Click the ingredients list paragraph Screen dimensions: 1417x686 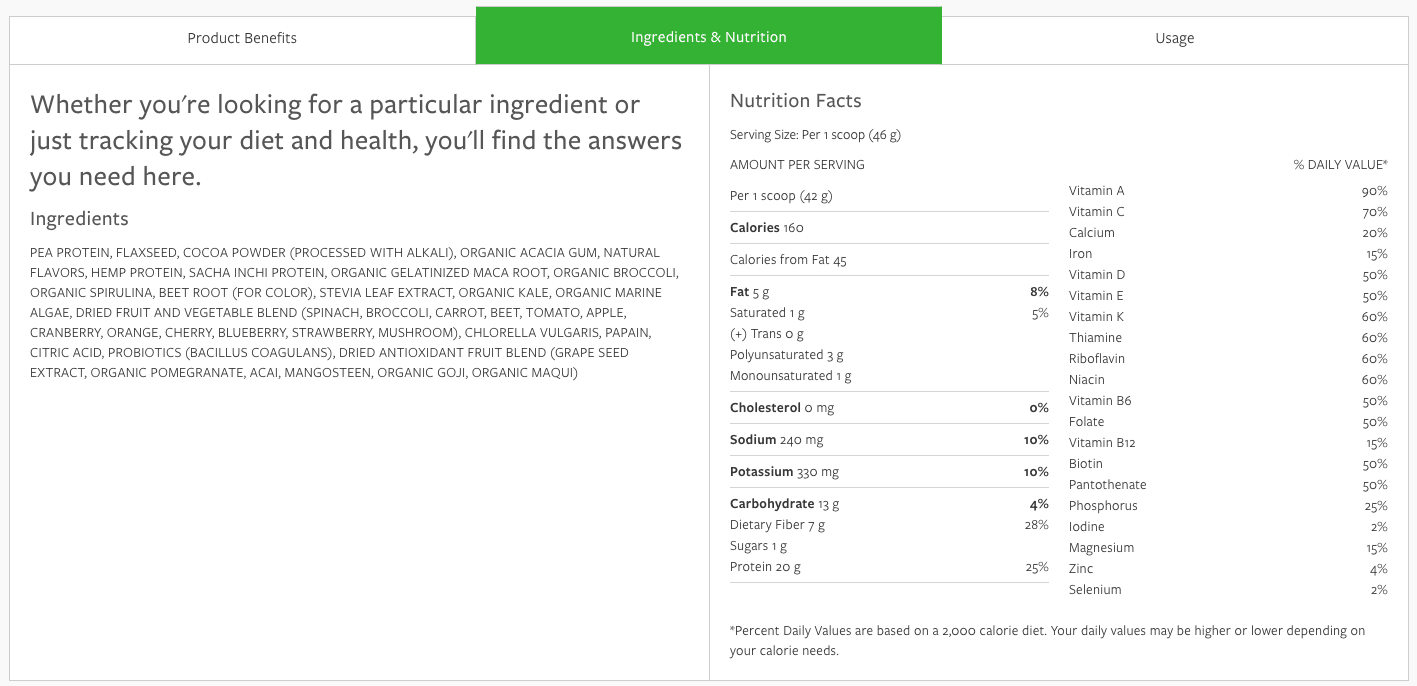(x=355, y=313)
